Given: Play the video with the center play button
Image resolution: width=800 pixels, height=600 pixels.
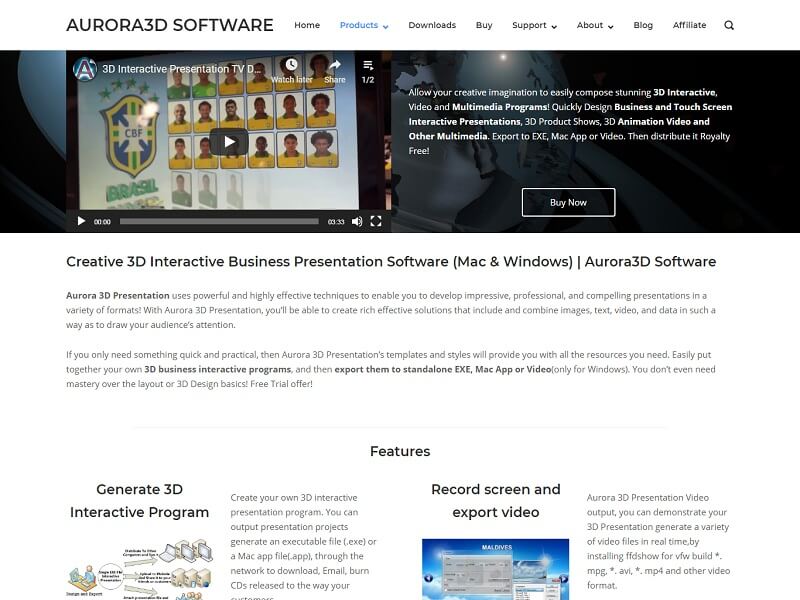Looking at the screenshot, I should 229,141.
